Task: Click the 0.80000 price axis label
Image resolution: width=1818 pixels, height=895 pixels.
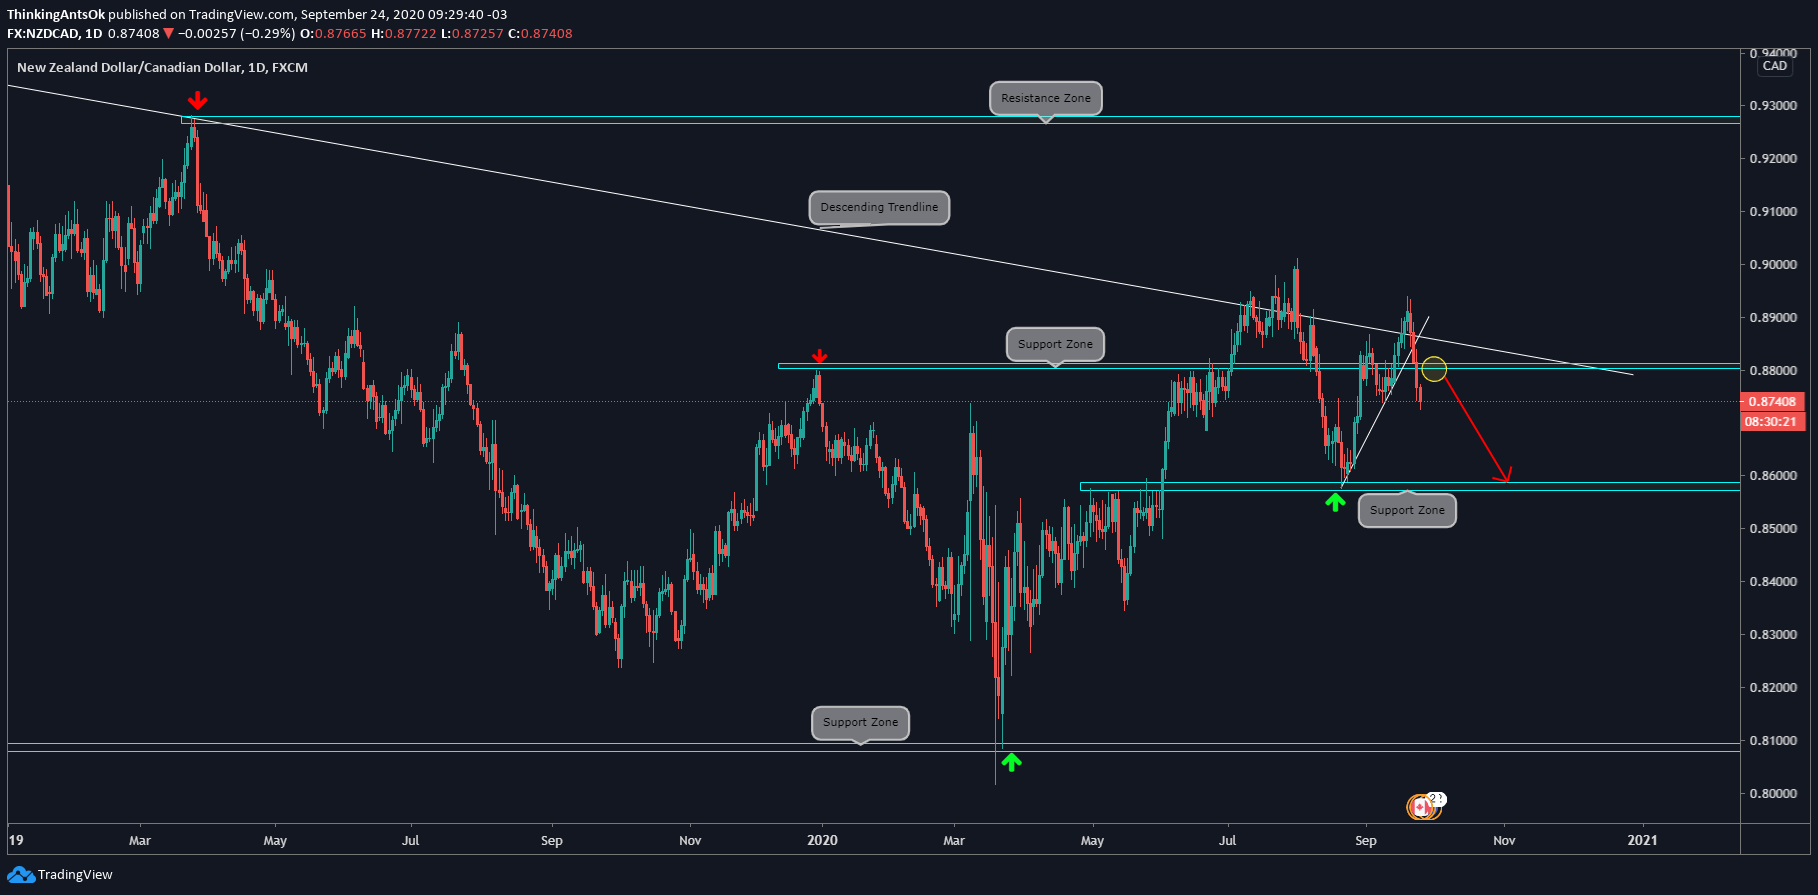Action: [1773, 793]
